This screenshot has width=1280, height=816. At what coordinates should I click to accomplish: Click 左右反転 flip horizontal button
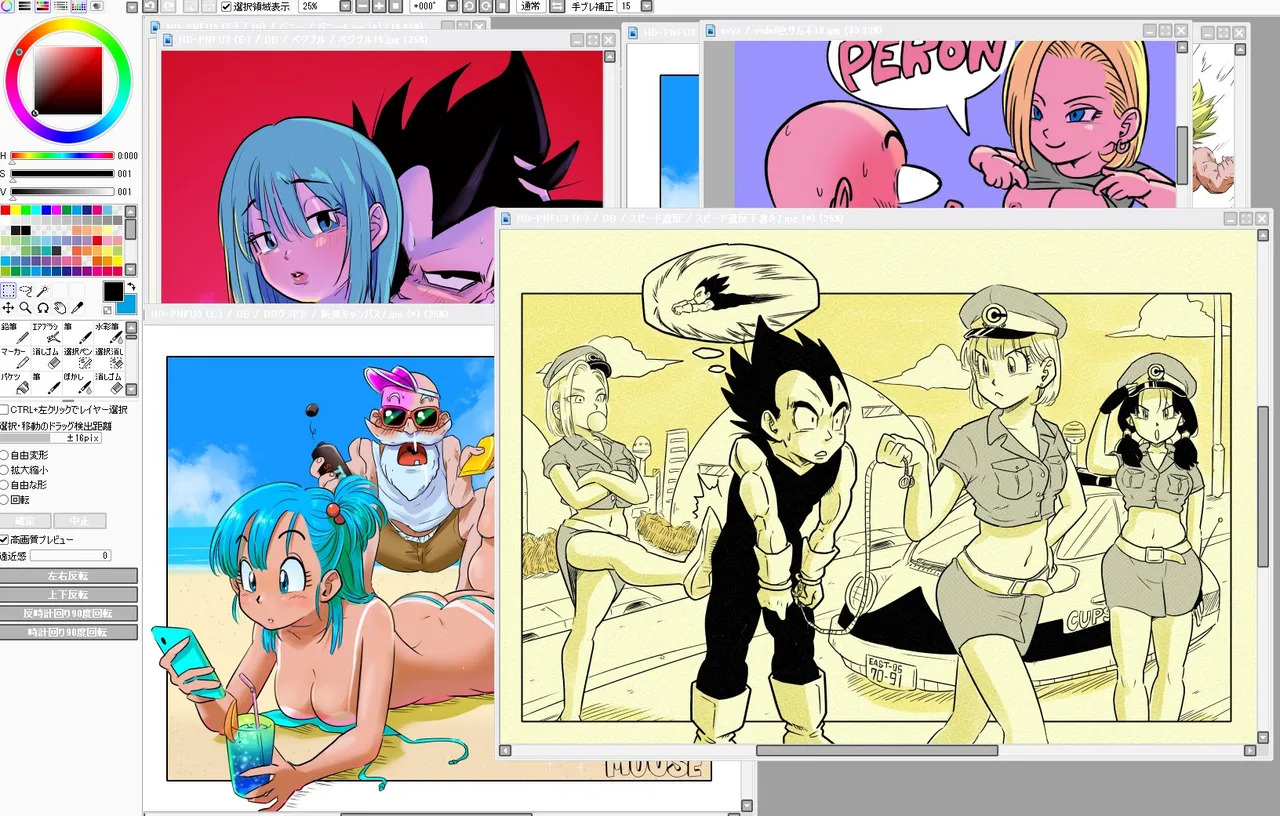(x=68, y=576)
